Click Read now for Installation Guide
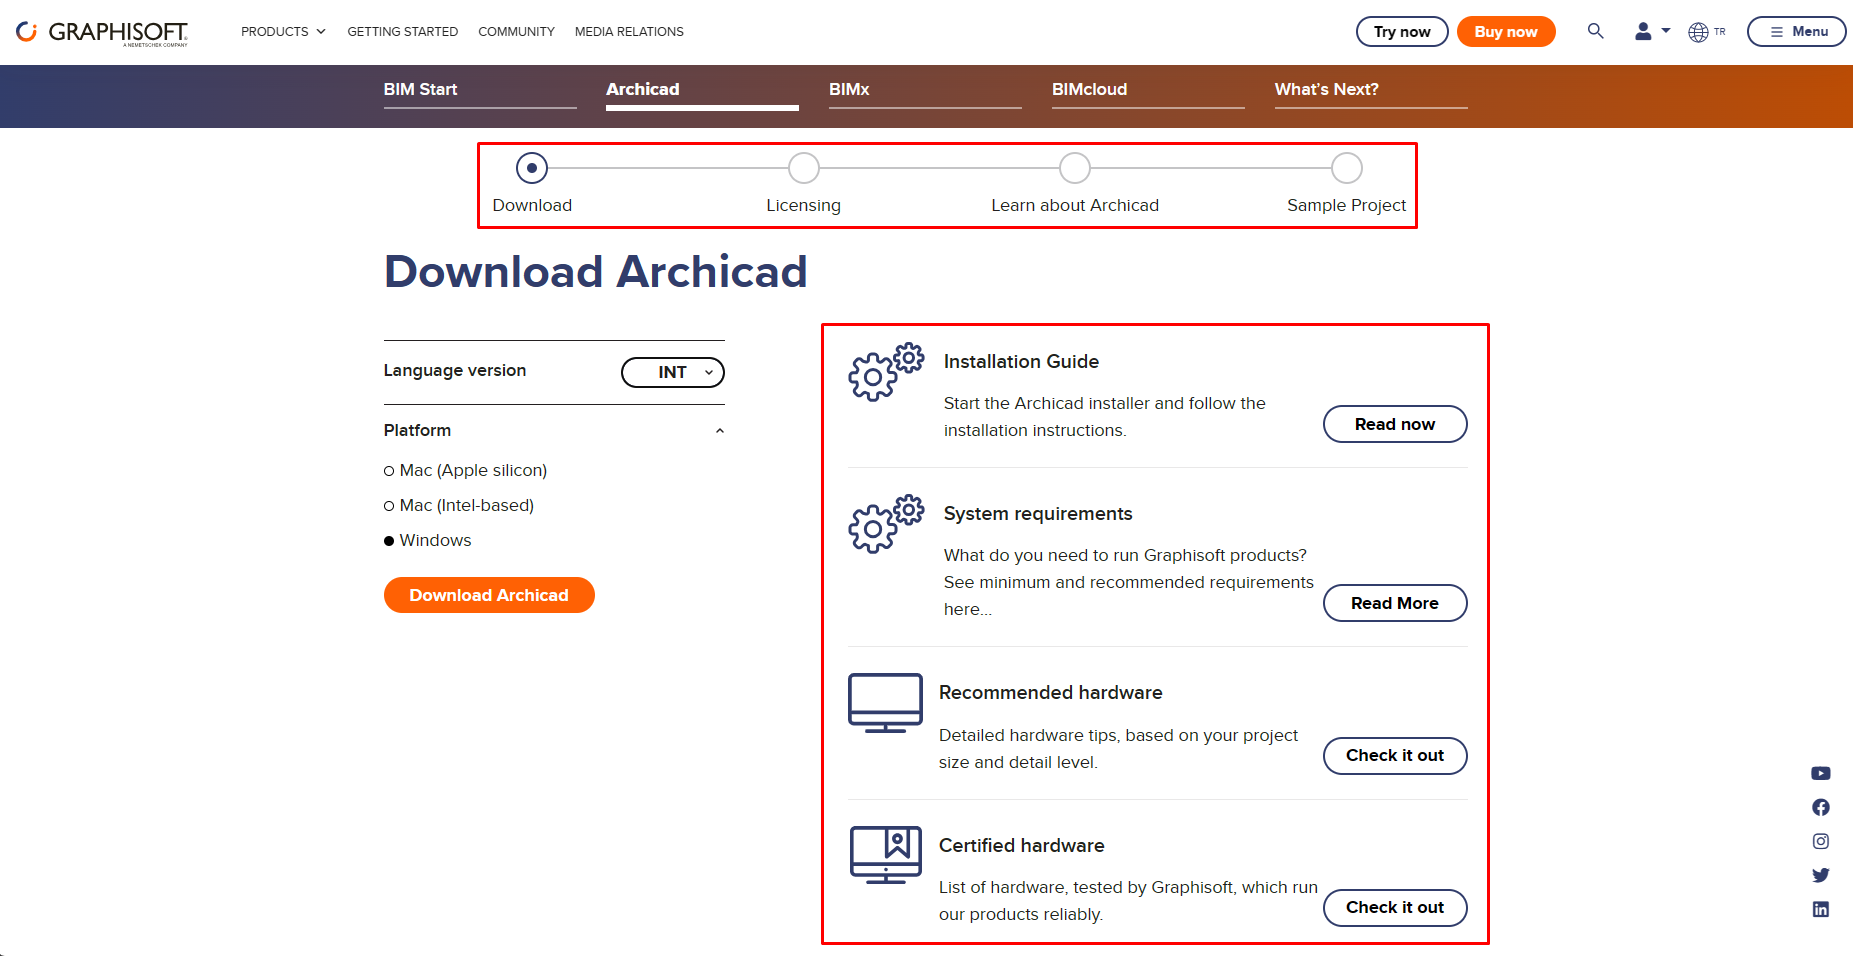This screenshot has width=1853, height=956. [x=1395, y=424]
